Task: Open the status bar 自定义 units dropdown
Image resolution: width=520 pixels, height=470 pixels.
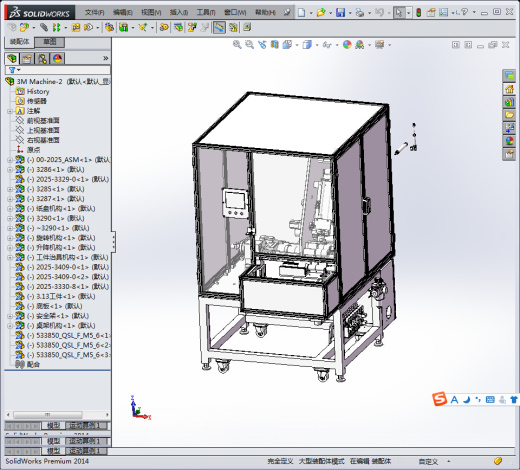Action: click(449, 462)
